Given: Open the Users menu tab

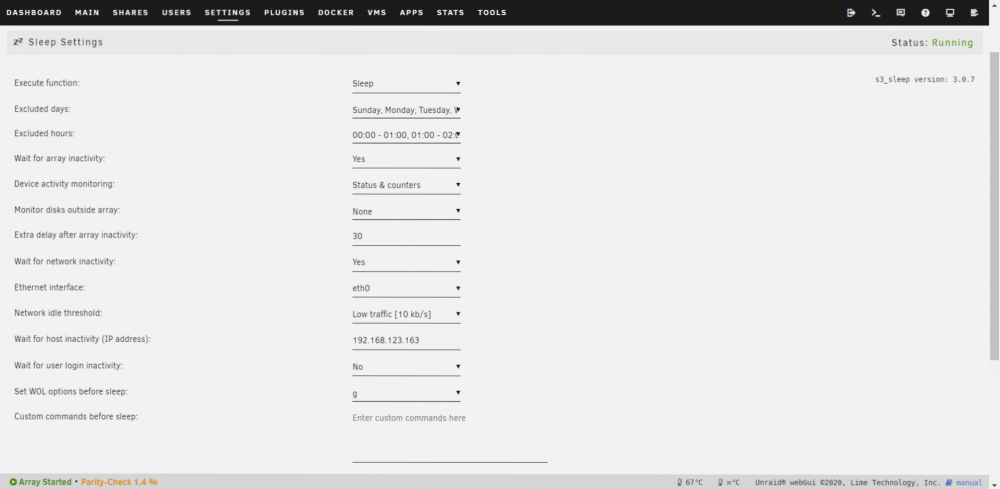Looking at the screenshot, I should pos(177,13).
